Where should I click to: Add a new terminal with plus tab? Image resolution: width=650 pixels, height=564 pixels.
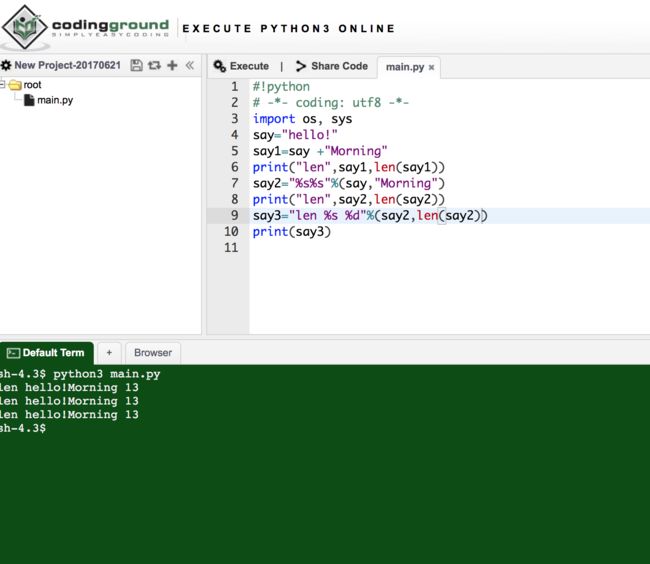click(109, 353)
